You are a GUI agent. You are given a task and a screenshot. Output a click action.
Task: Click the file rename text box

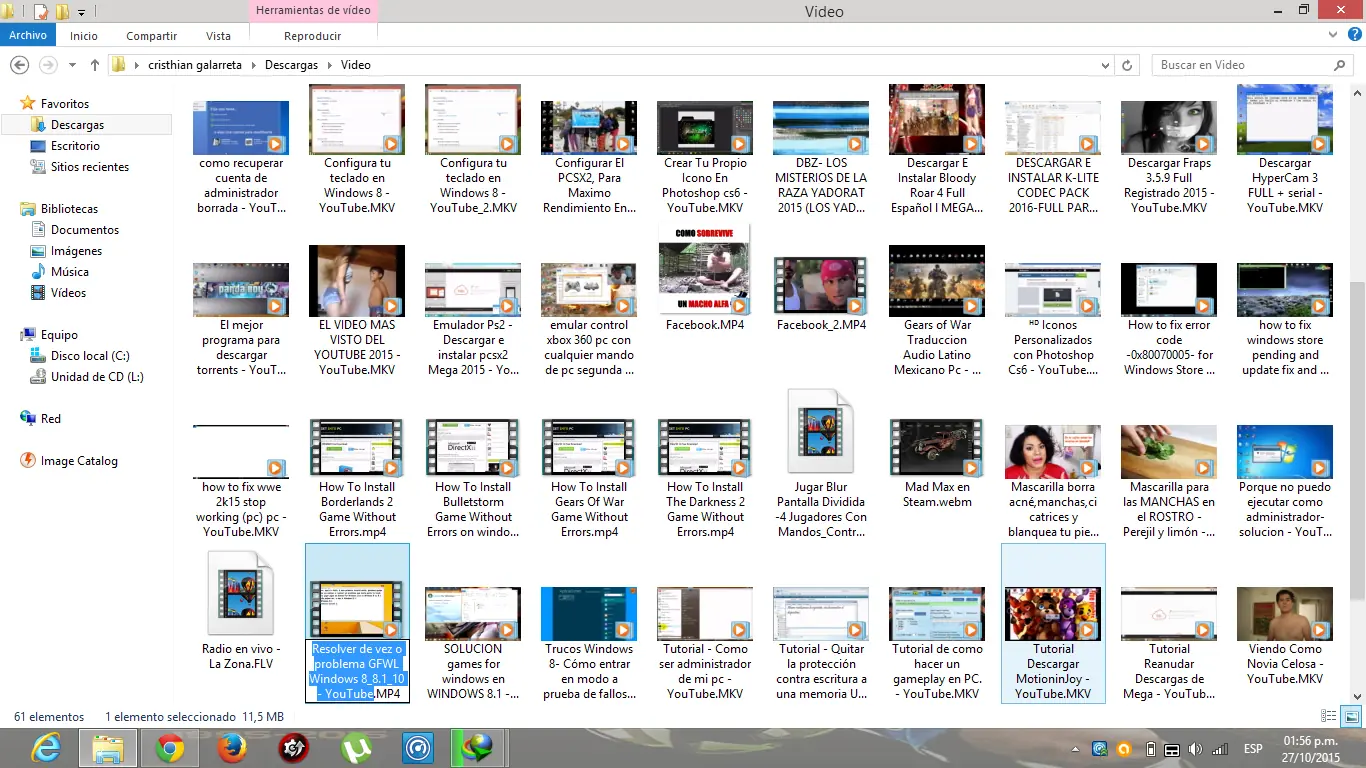click(x=357, y=671)
